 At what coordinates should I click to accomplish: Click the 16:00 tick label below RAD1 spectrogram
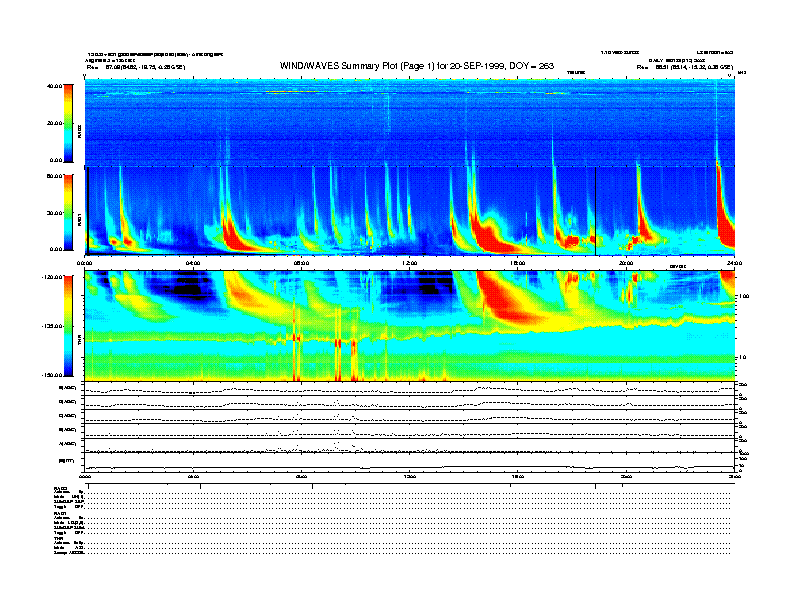[518, 263]
